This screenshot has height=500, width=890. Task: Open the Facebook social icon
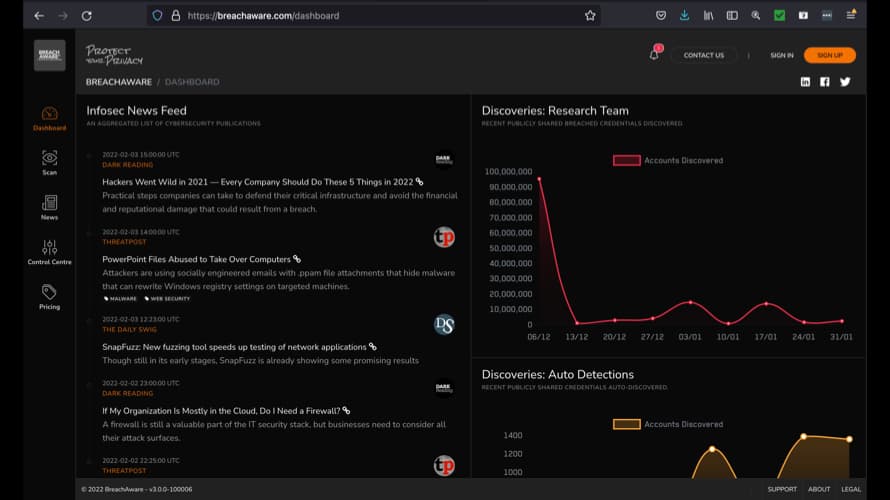click(x=825, y=82)
